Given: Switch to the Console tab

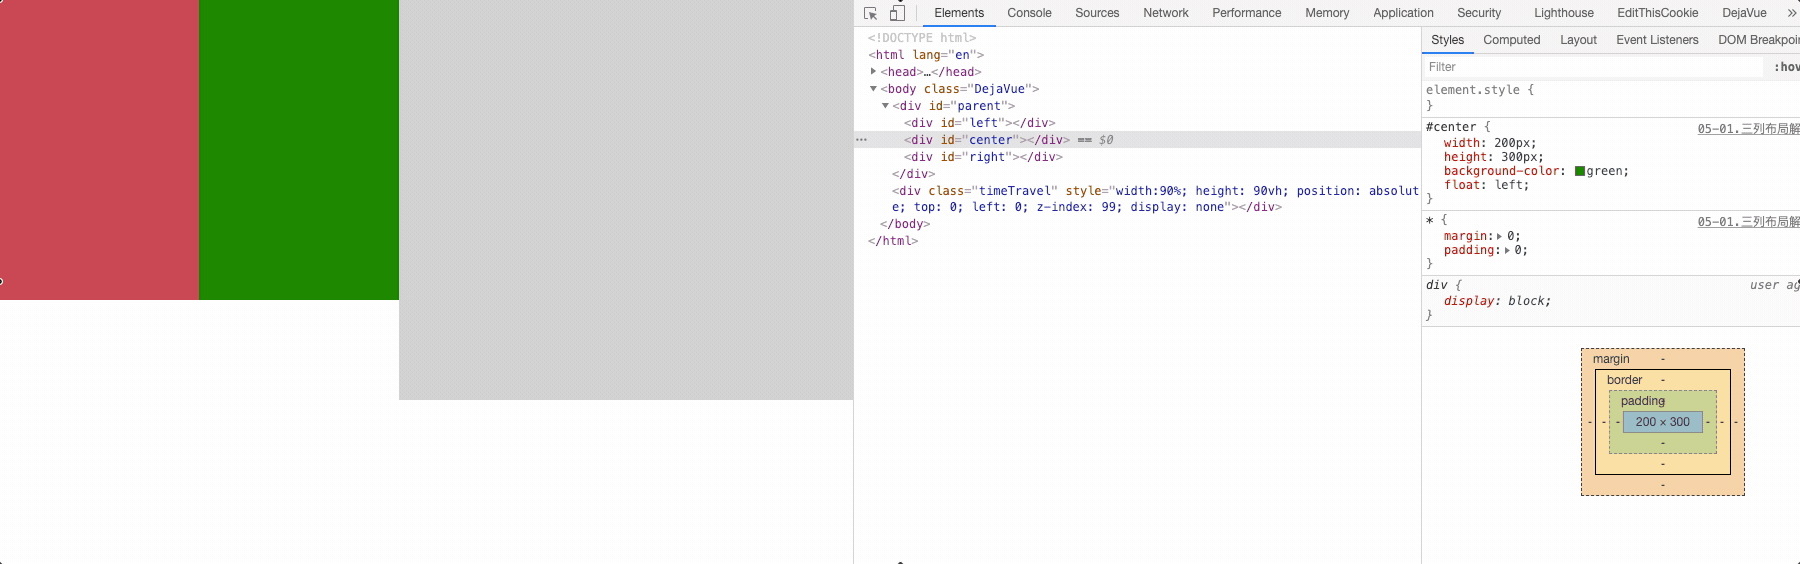Looking at the screenshot, I should 1029,13.
